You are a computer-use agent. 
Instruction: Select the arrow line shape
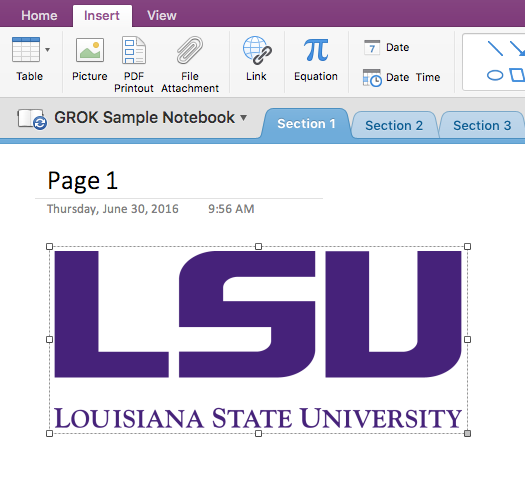click(517, 48)
